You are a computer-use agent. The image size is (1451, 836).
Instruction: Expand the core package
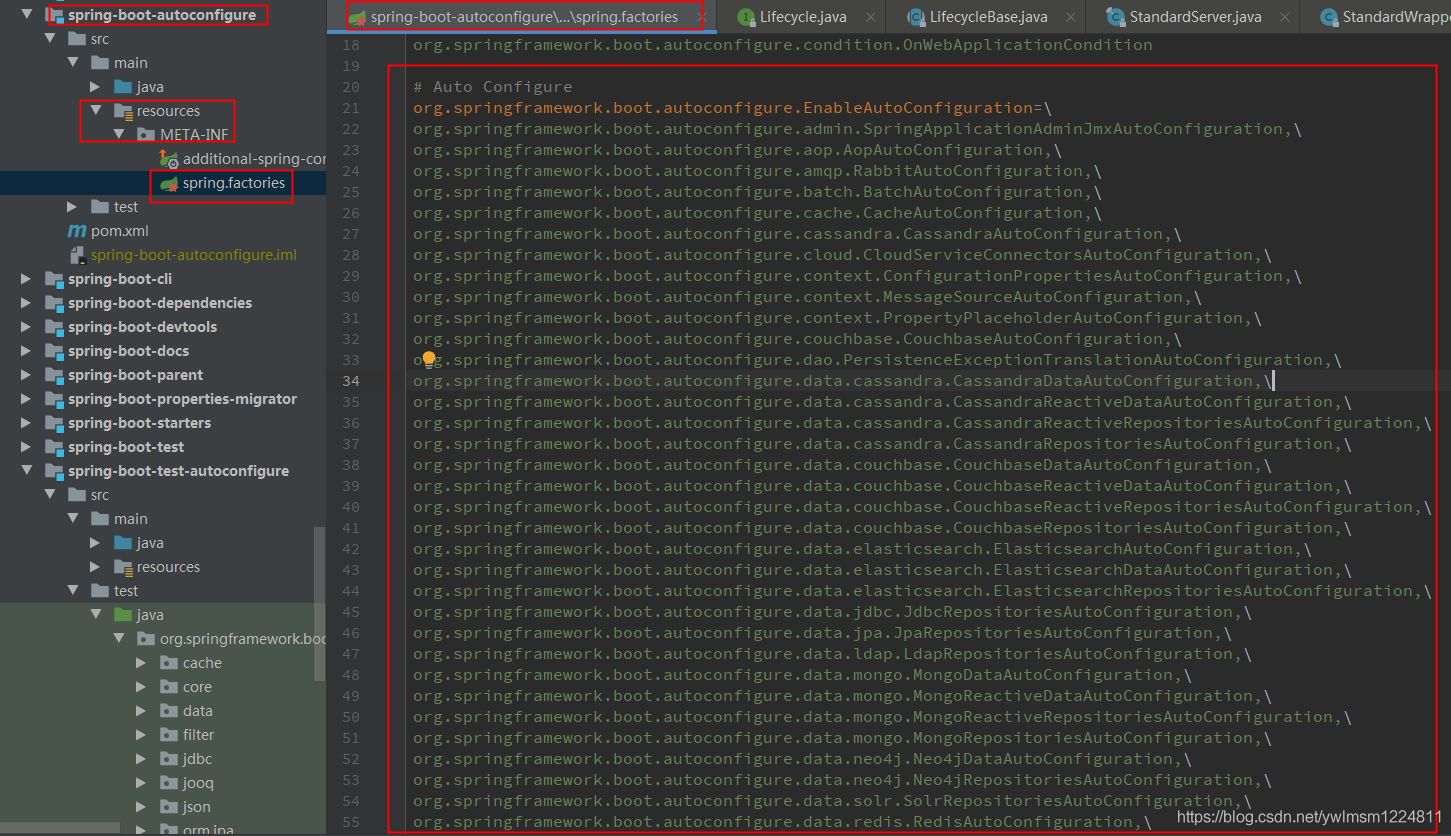coord(142,687)
